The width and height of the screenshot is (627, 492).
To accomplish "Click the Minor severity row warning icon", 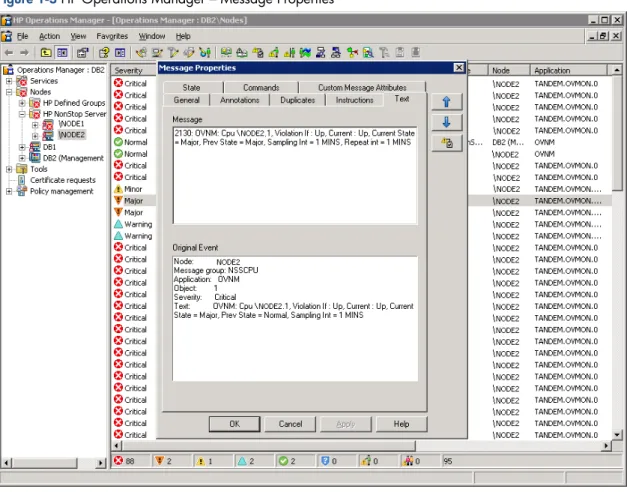I will 118,189.
